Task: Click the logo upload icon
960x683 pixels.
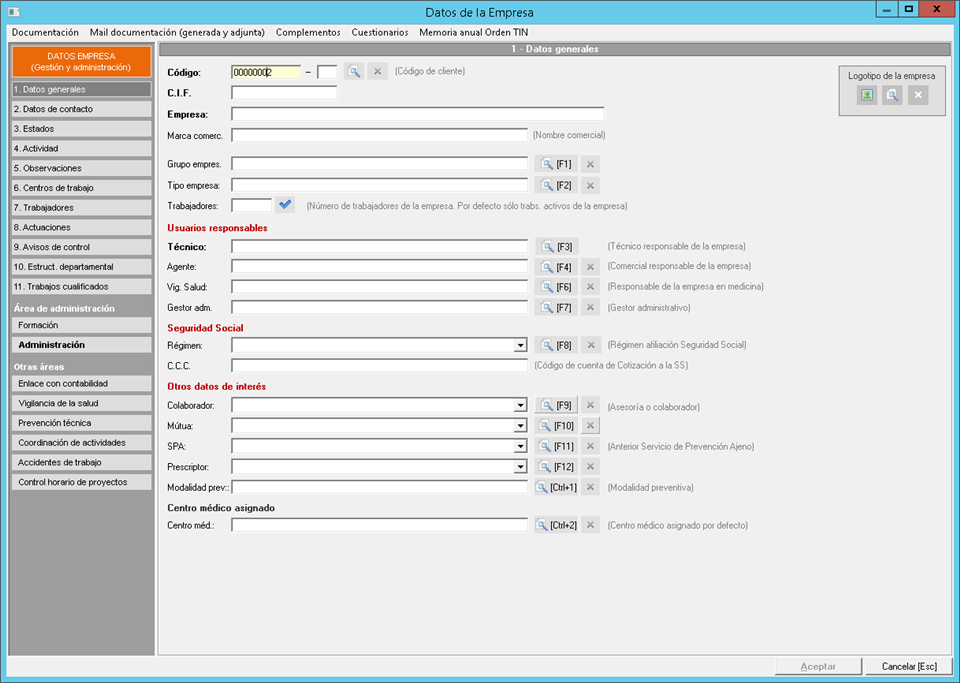Action: (x=867, y=95)
